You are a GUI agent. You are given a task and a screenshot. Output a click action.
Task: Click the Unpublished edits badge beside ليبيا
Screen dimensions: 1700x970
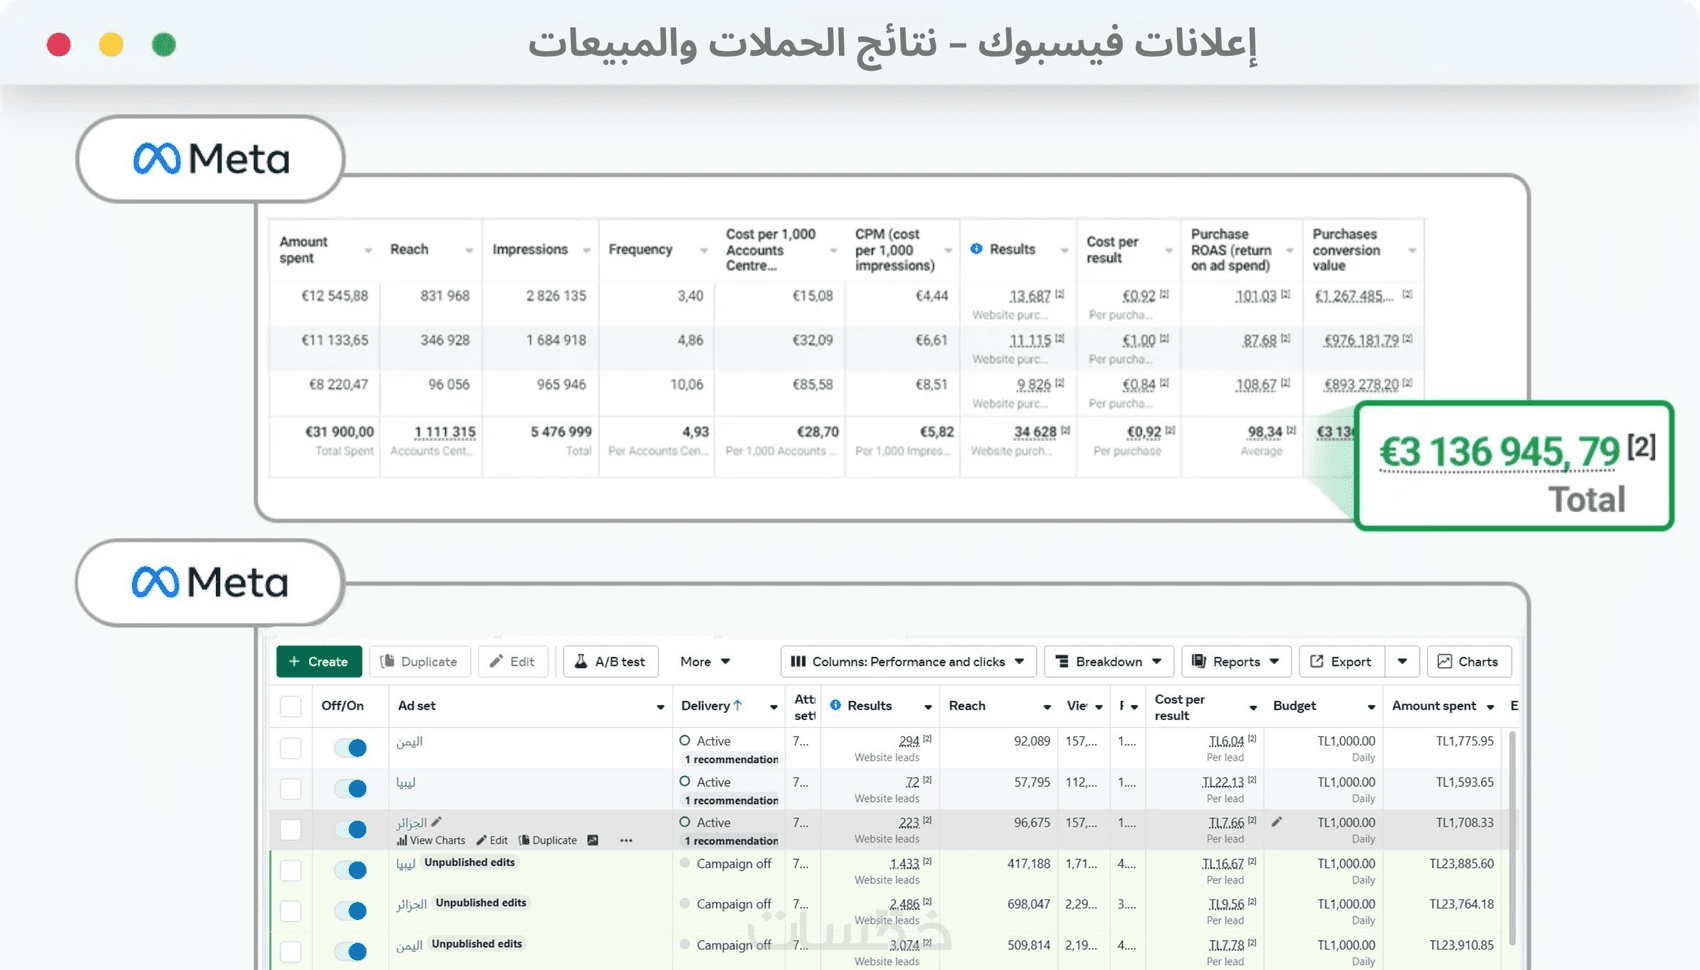pyautogui.click(x=469, y=862)
